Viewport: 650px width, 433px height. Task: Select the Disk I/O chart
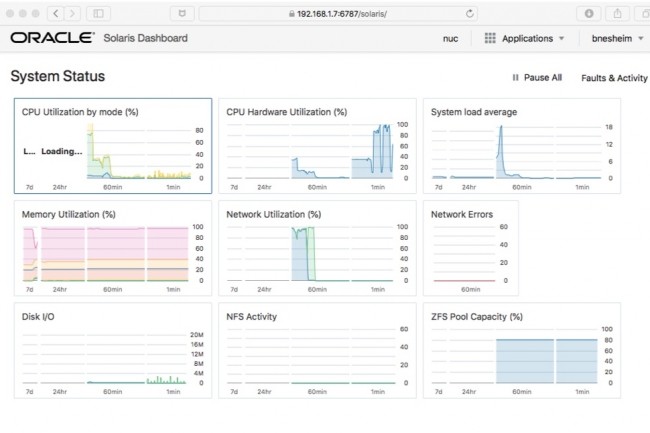[113, 351]
